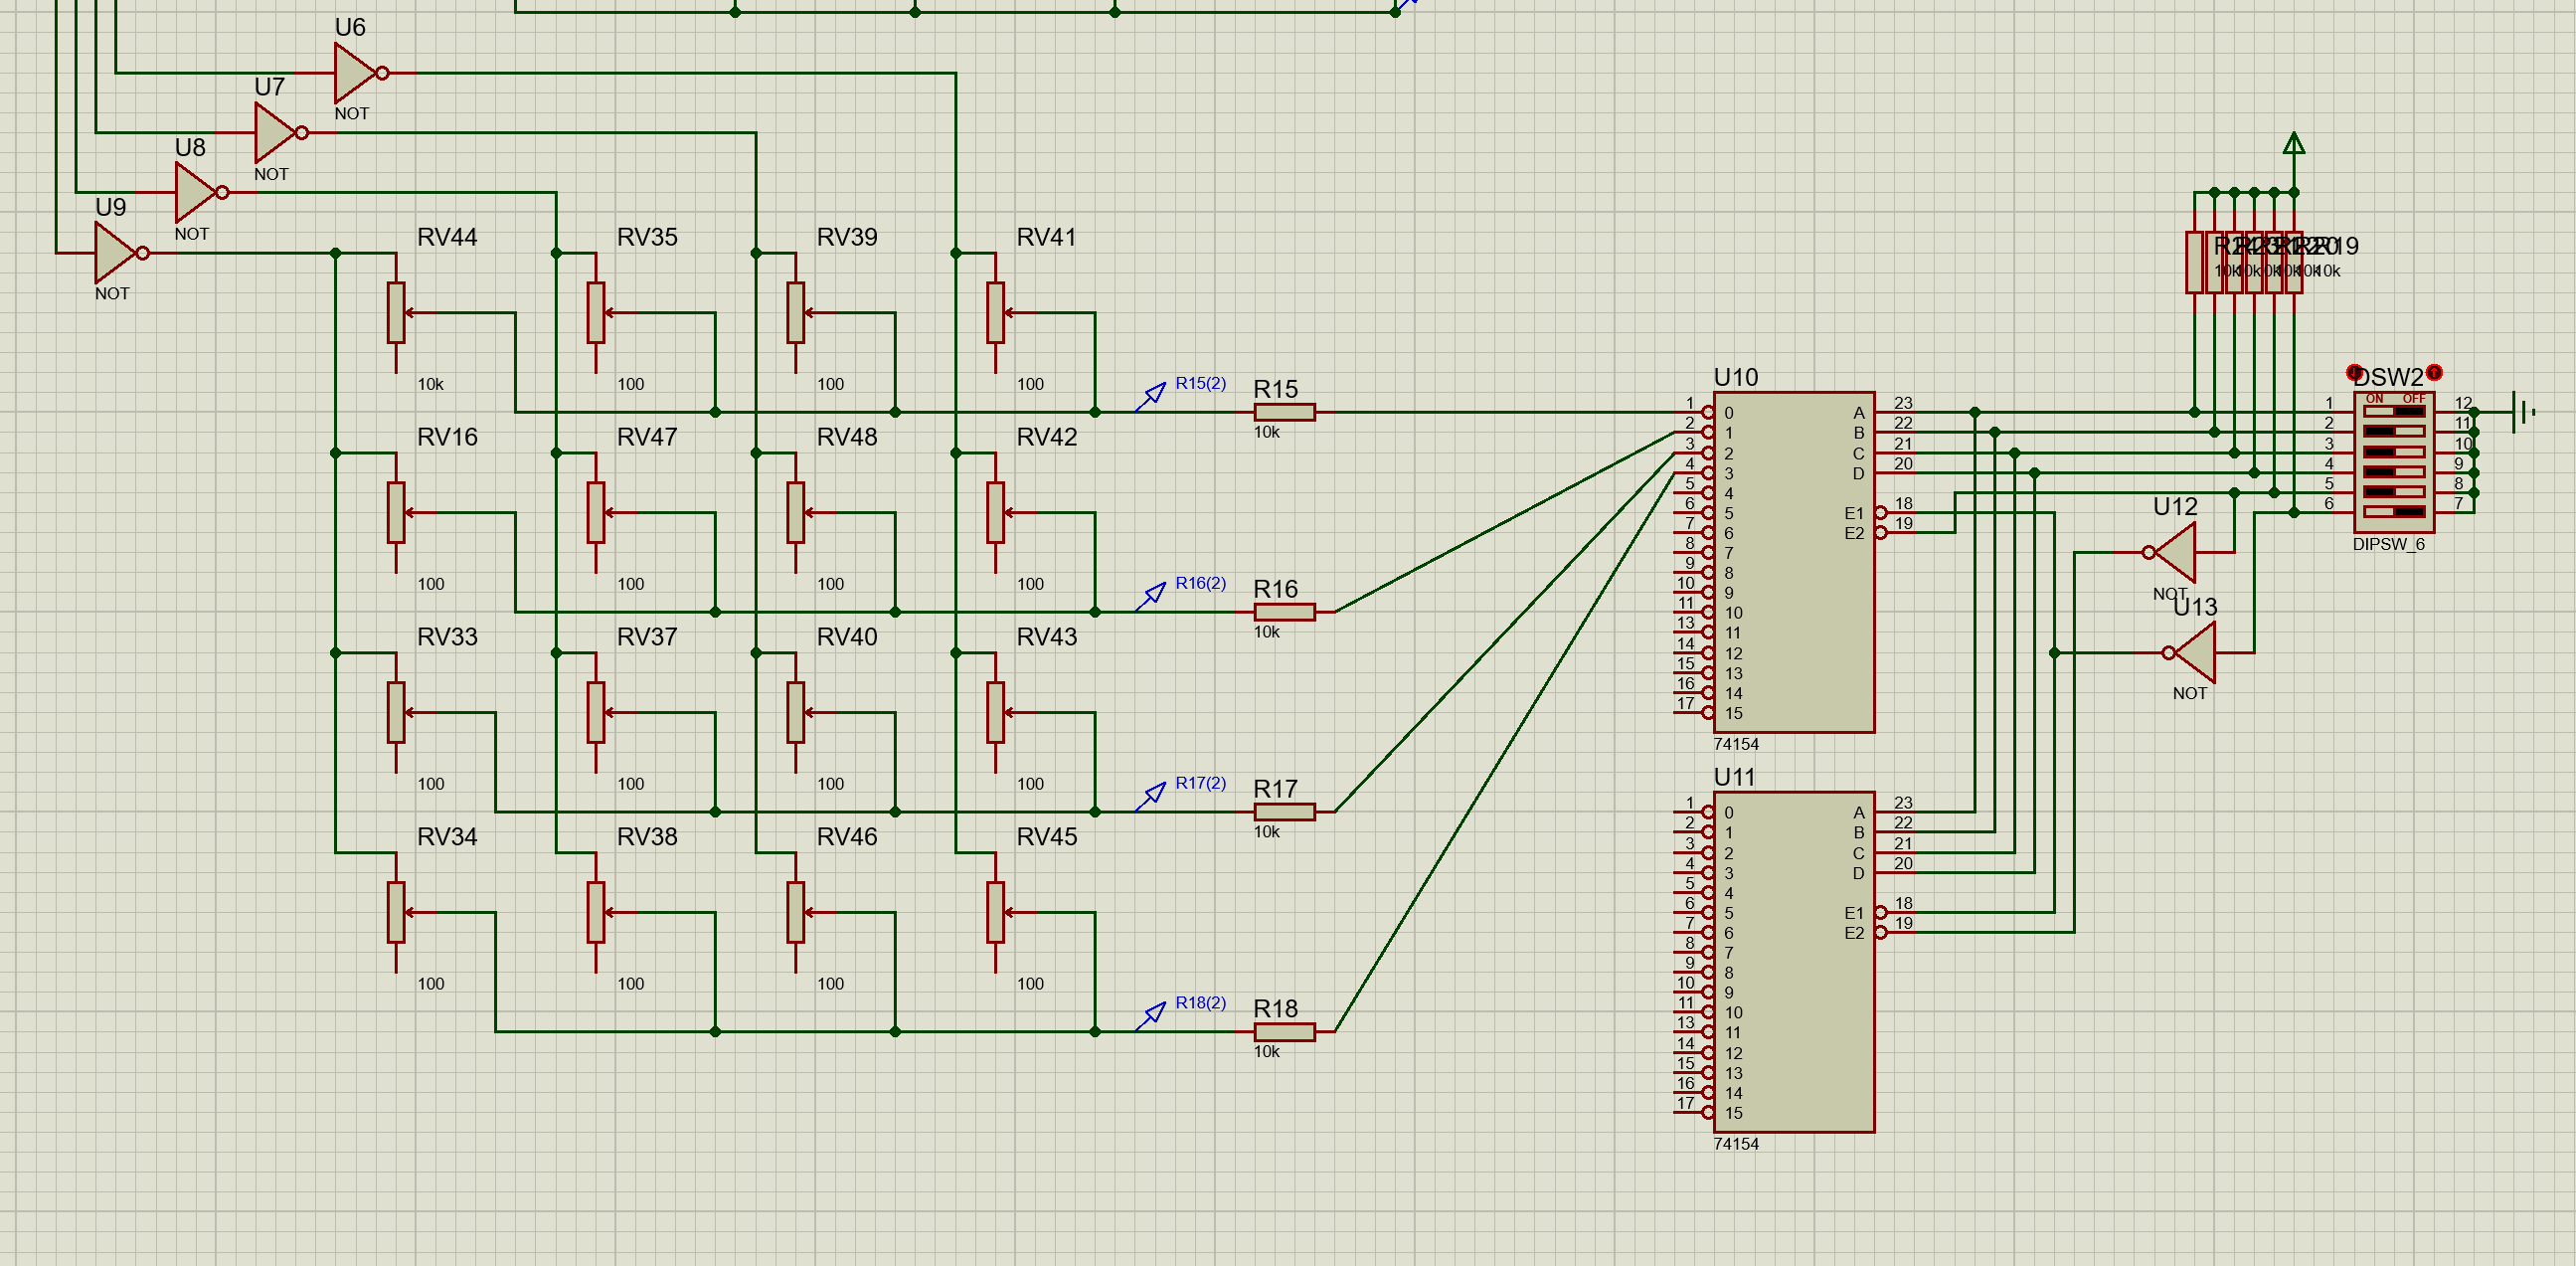The height and width of the screenshot is (1266, 2576).
Task: Select potentiometer RV44 body
Action: [x=396, y=313]
